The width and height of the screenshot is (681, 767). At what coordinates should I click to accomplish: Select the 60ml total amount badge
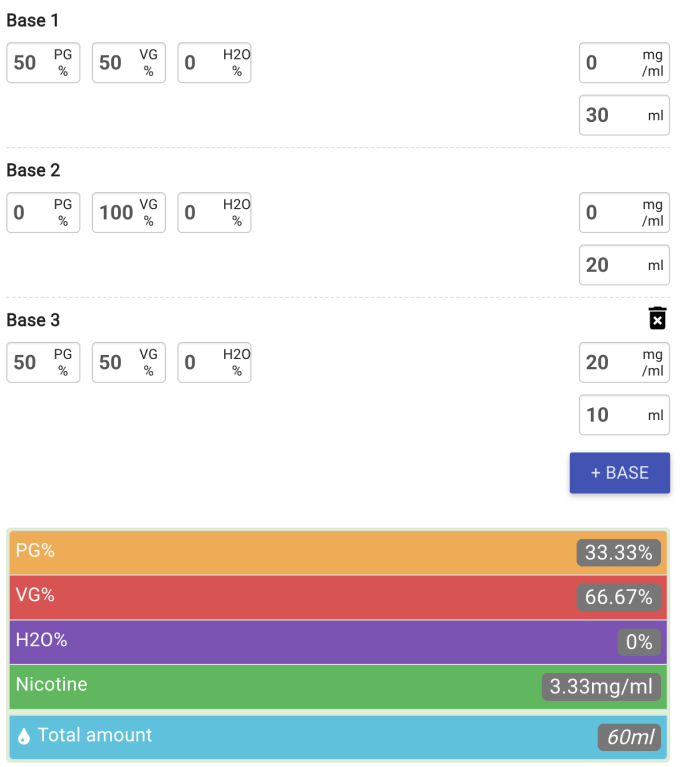click(x=629, y=737)
